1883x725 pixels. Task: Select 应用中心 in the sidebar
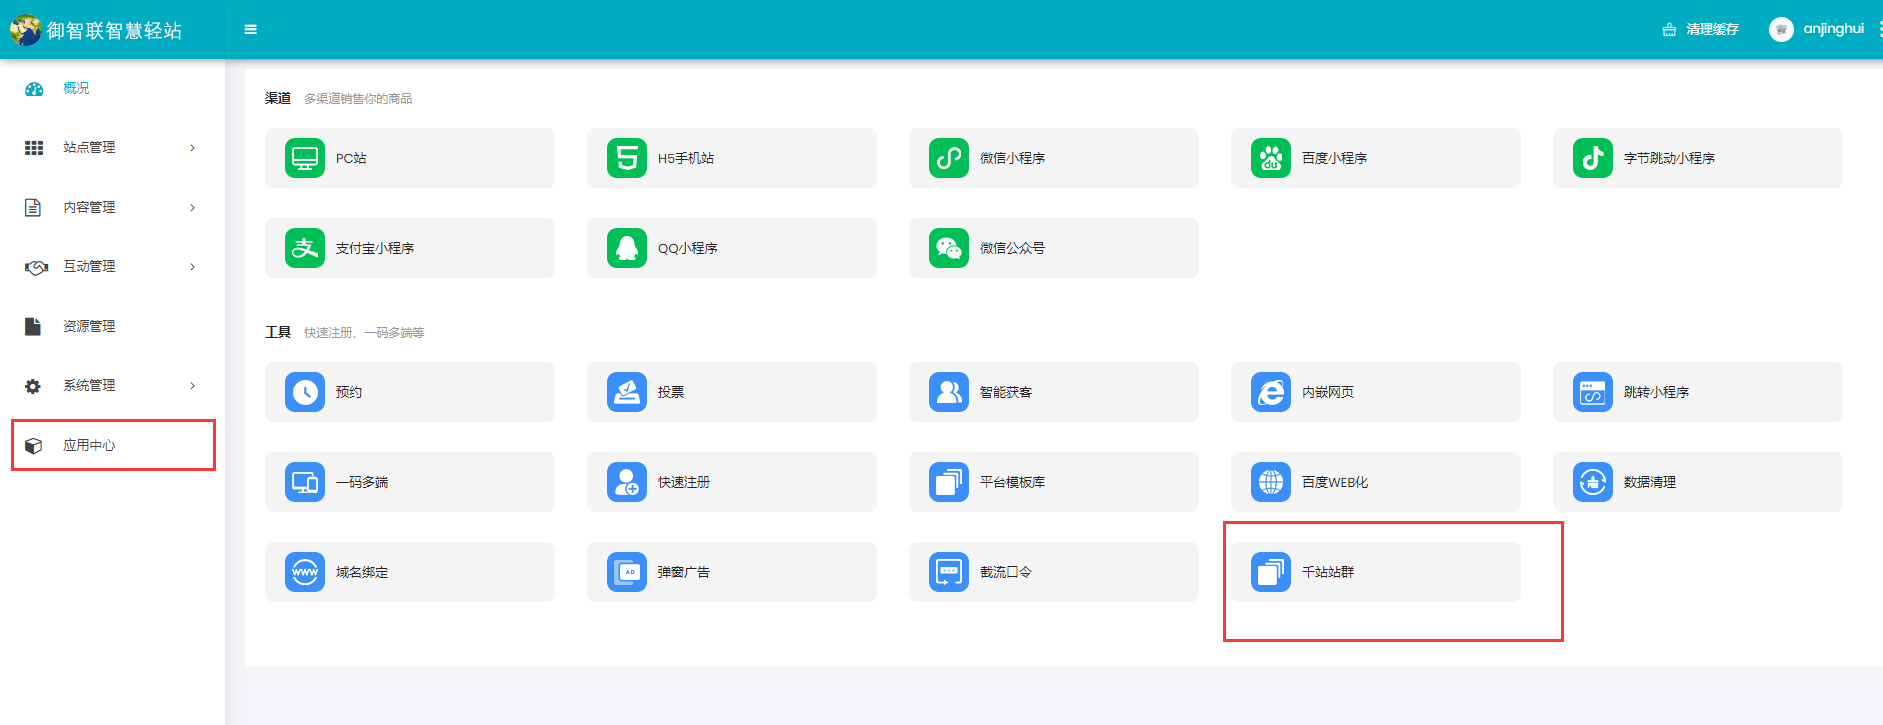[x=89, y=445]
